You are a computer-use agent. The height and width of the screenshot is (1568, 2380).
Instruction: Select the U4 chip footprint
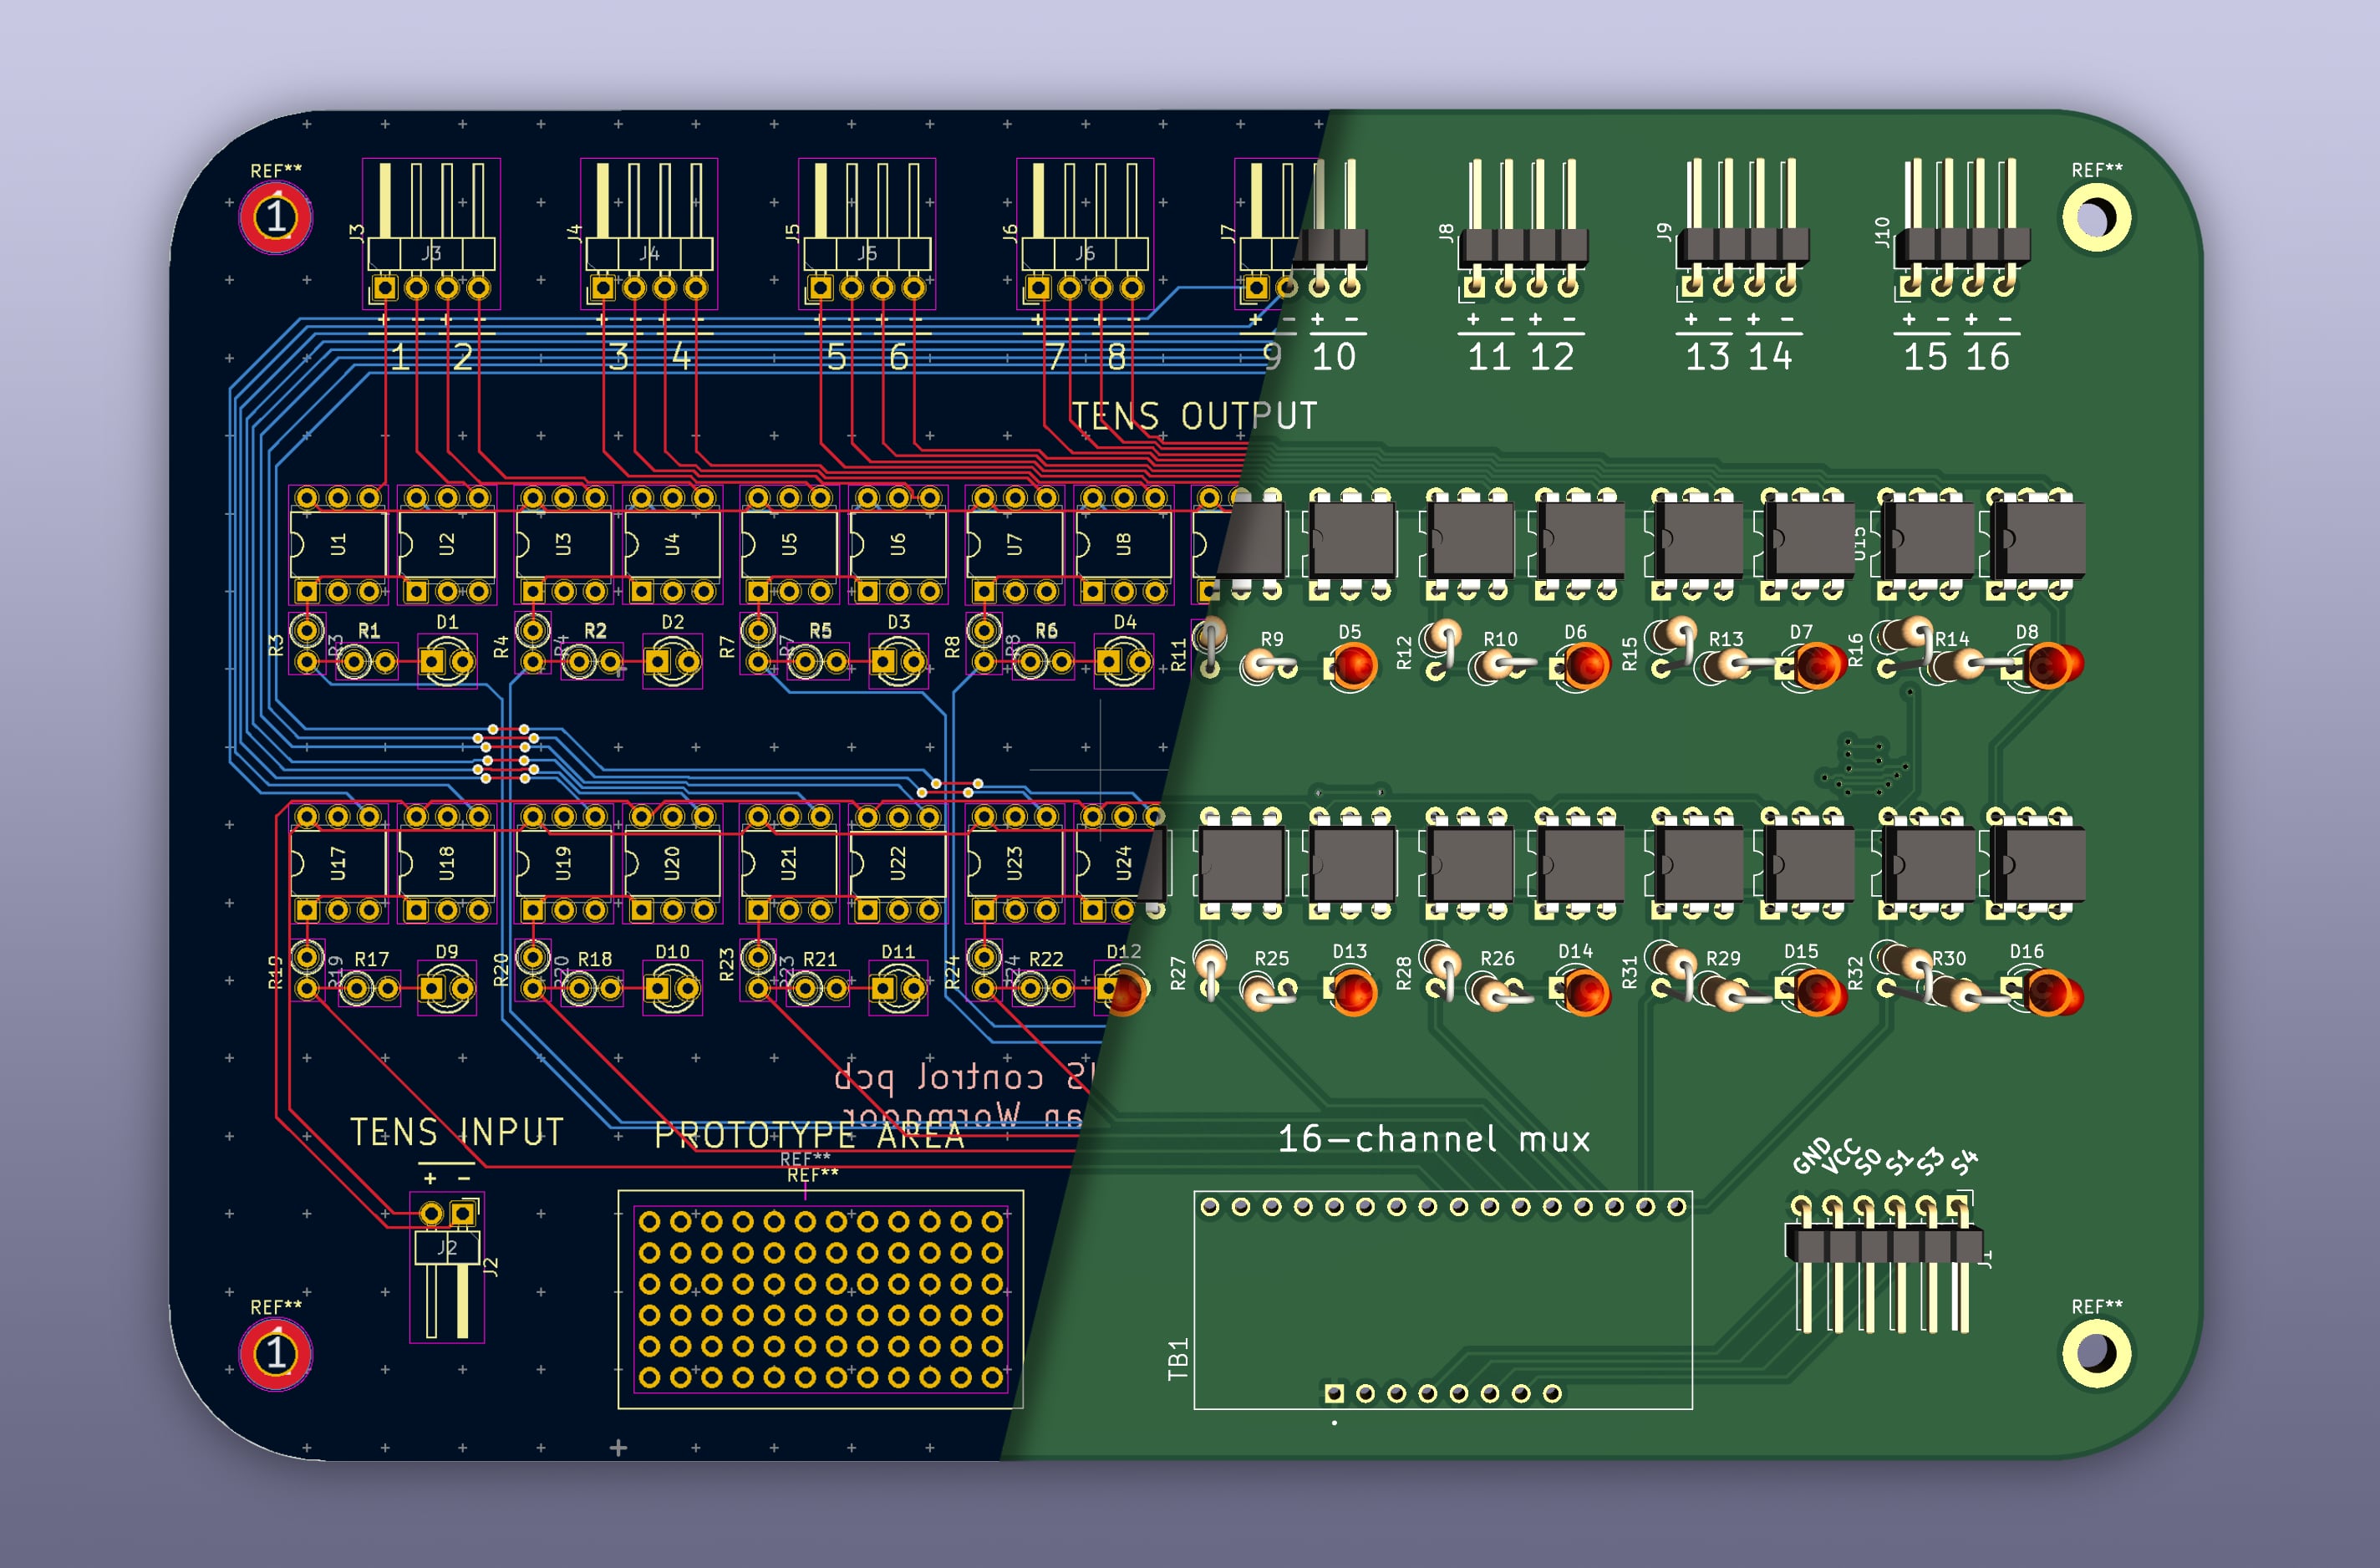(x=672, y=544)
